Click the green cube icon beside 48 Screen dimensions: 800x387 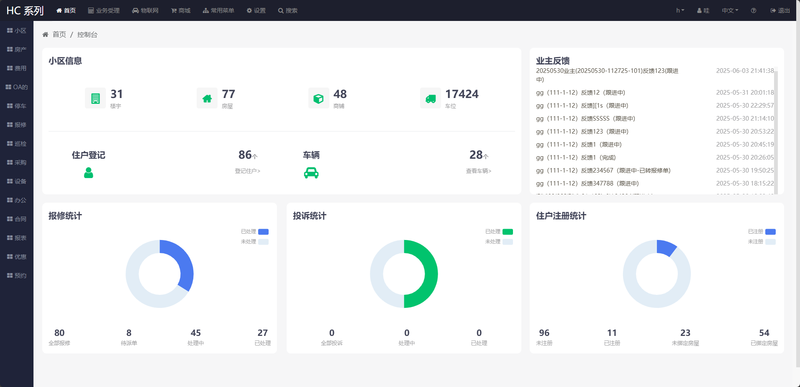(318, 98)
